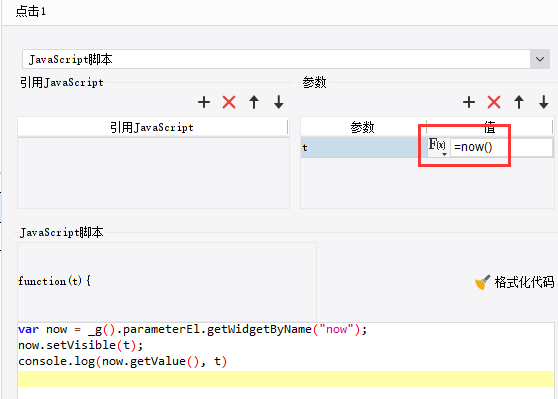The image size is (558, 399).
Task: Open the F(x) value type selector
Action: pos(438,147)
